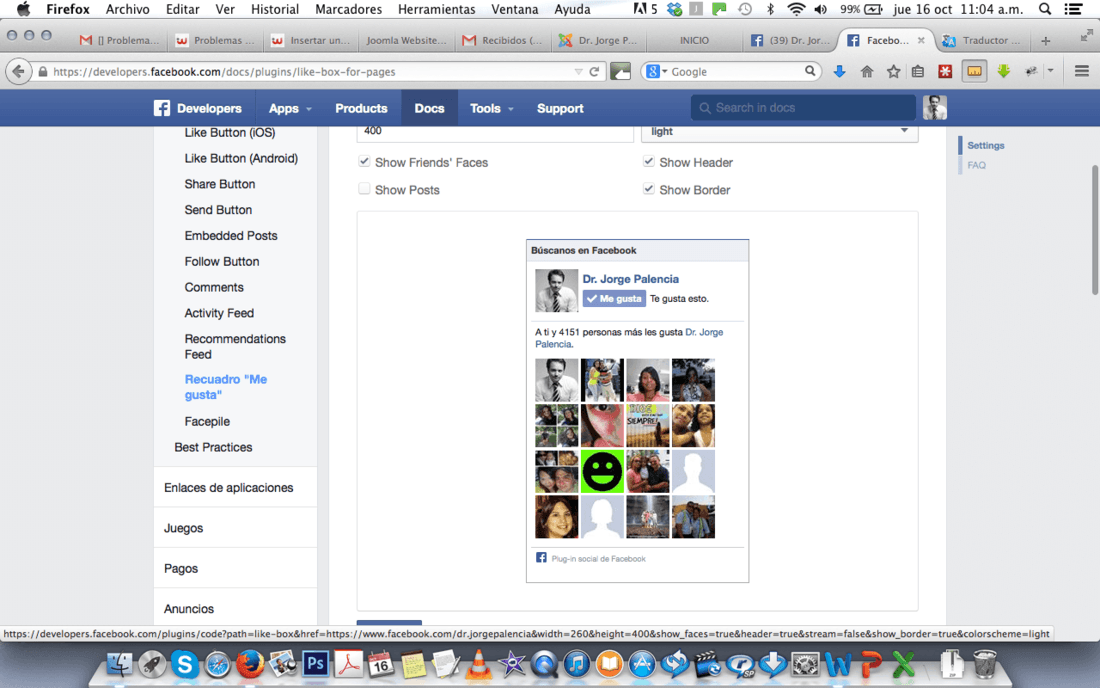
Task: Bookmark this page with the star icon
Action: click(x=893, y=72)
